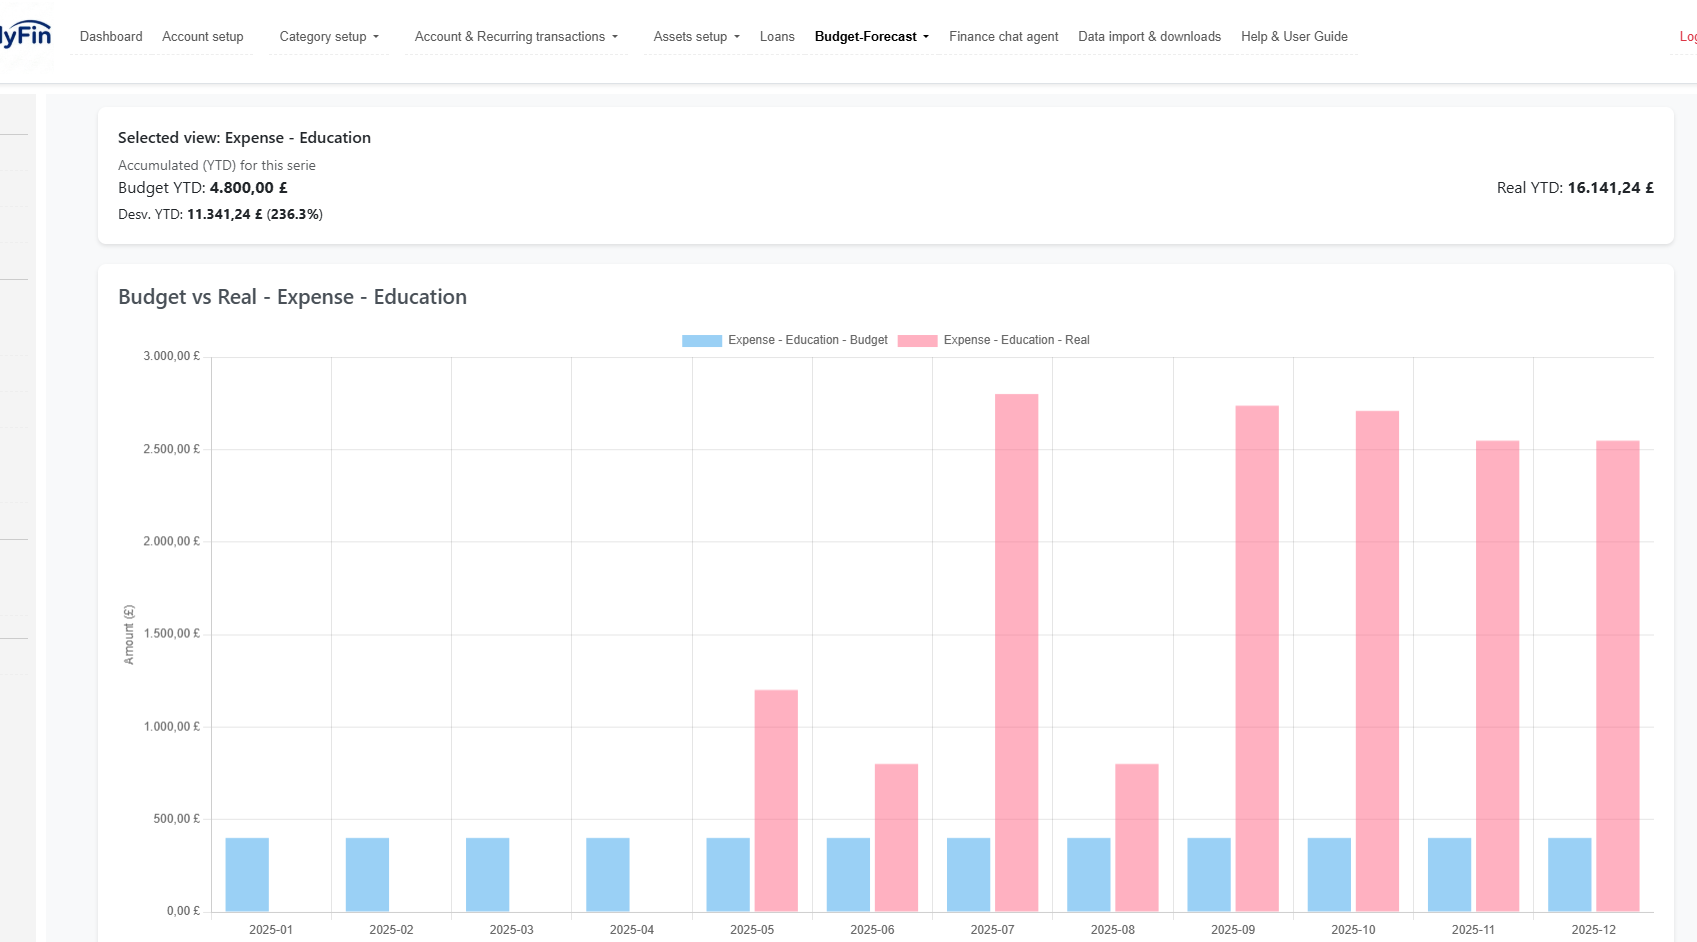Expand the Category setup dropdown
The width and height of the screenshot is (1697, 942).
coord(329,36)
